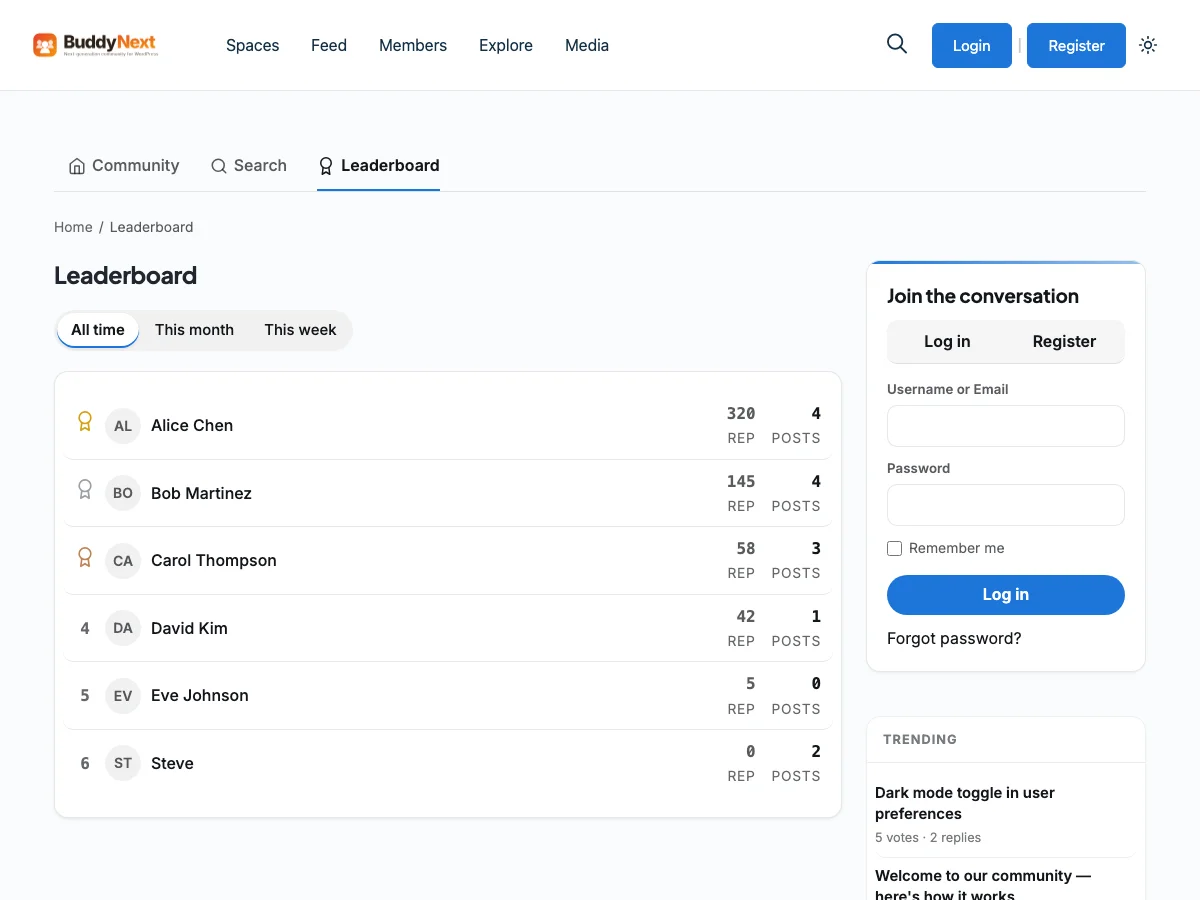Viewport: 1200px width, 900px height.
Task: Click Alice Chen's 320 REP value
Action: tap(741, 413)
